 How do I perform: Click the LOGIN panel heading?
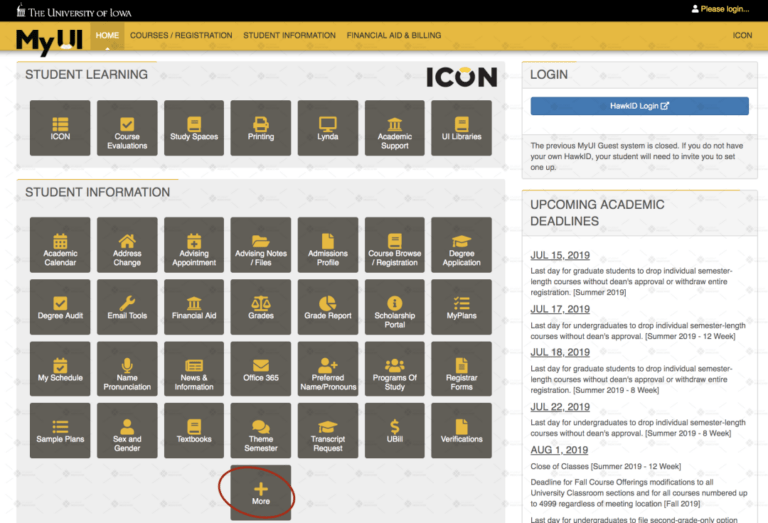point(549,74)
